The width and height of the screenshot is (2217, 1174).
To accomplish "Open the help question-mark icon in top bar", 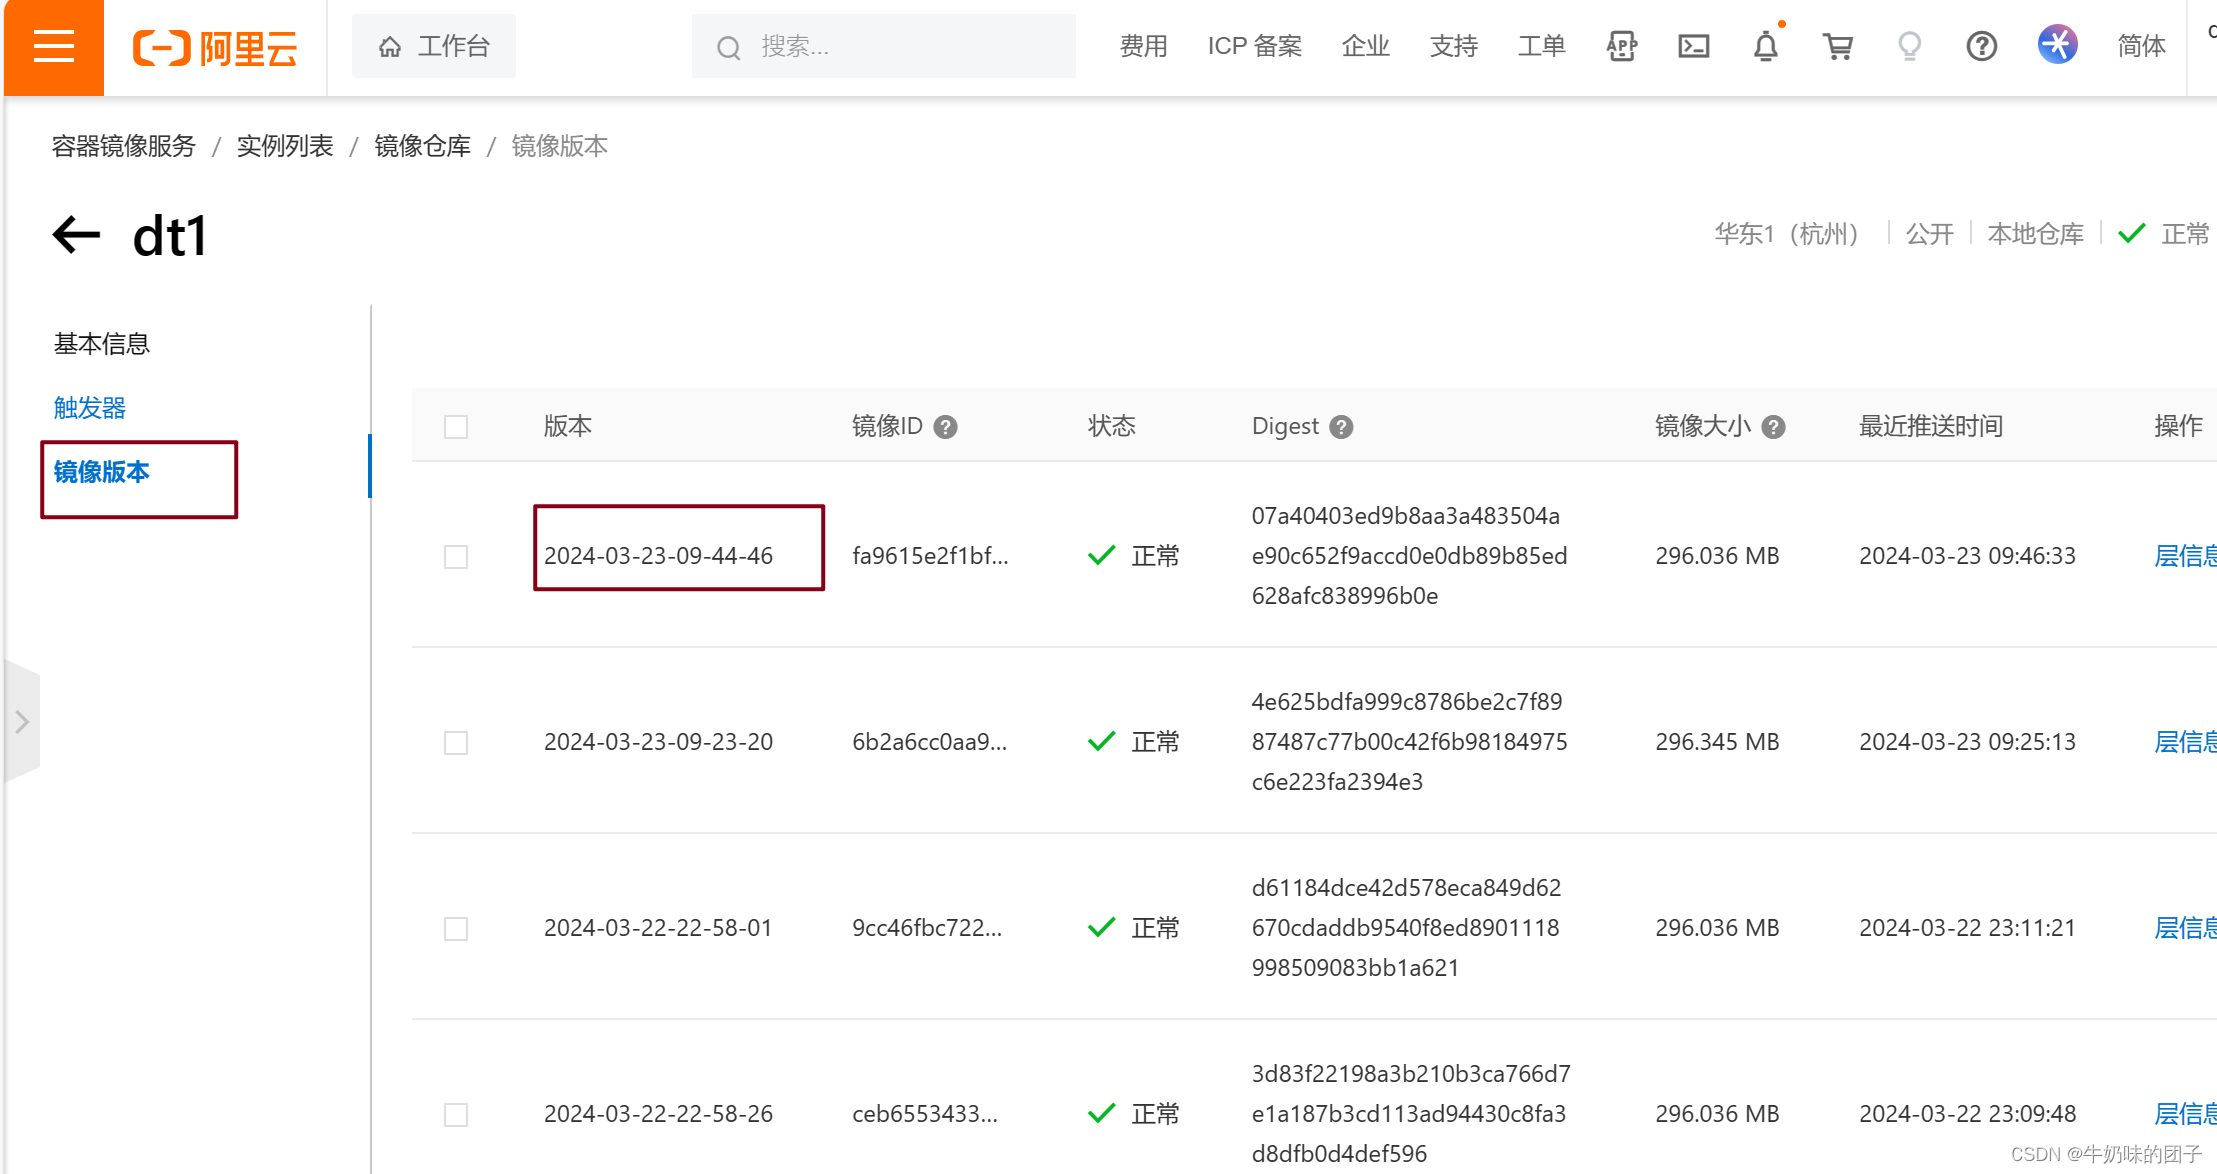I will tap(1982, 46).
